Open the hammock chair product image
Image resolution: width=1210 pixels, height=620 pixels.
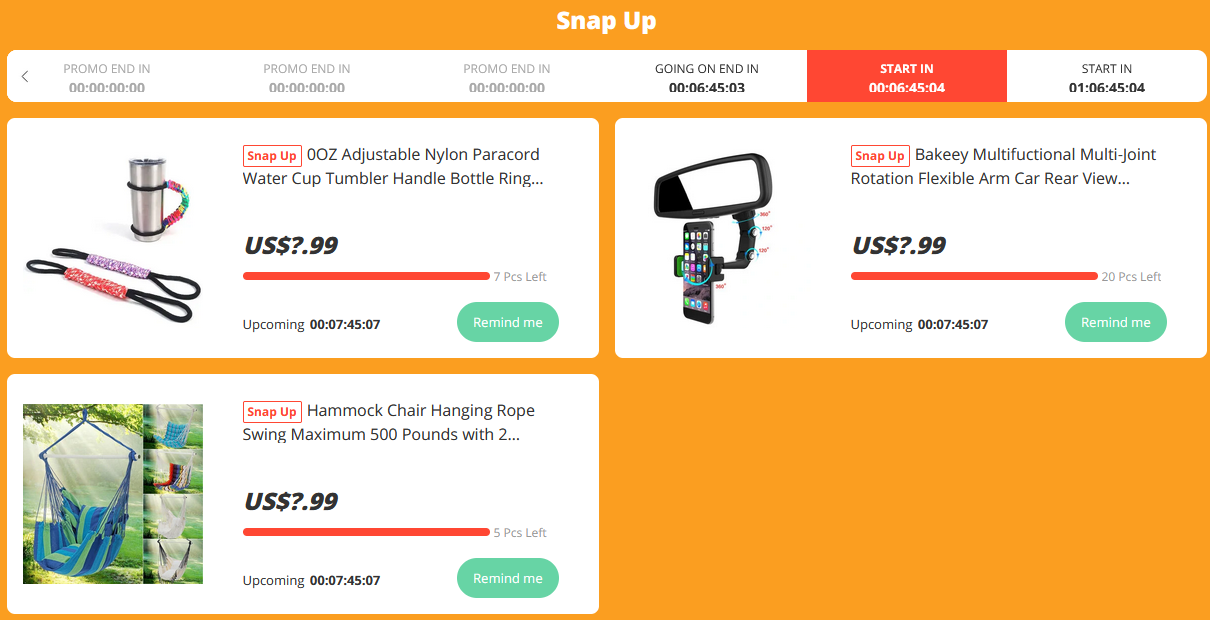tap(113, 494)
